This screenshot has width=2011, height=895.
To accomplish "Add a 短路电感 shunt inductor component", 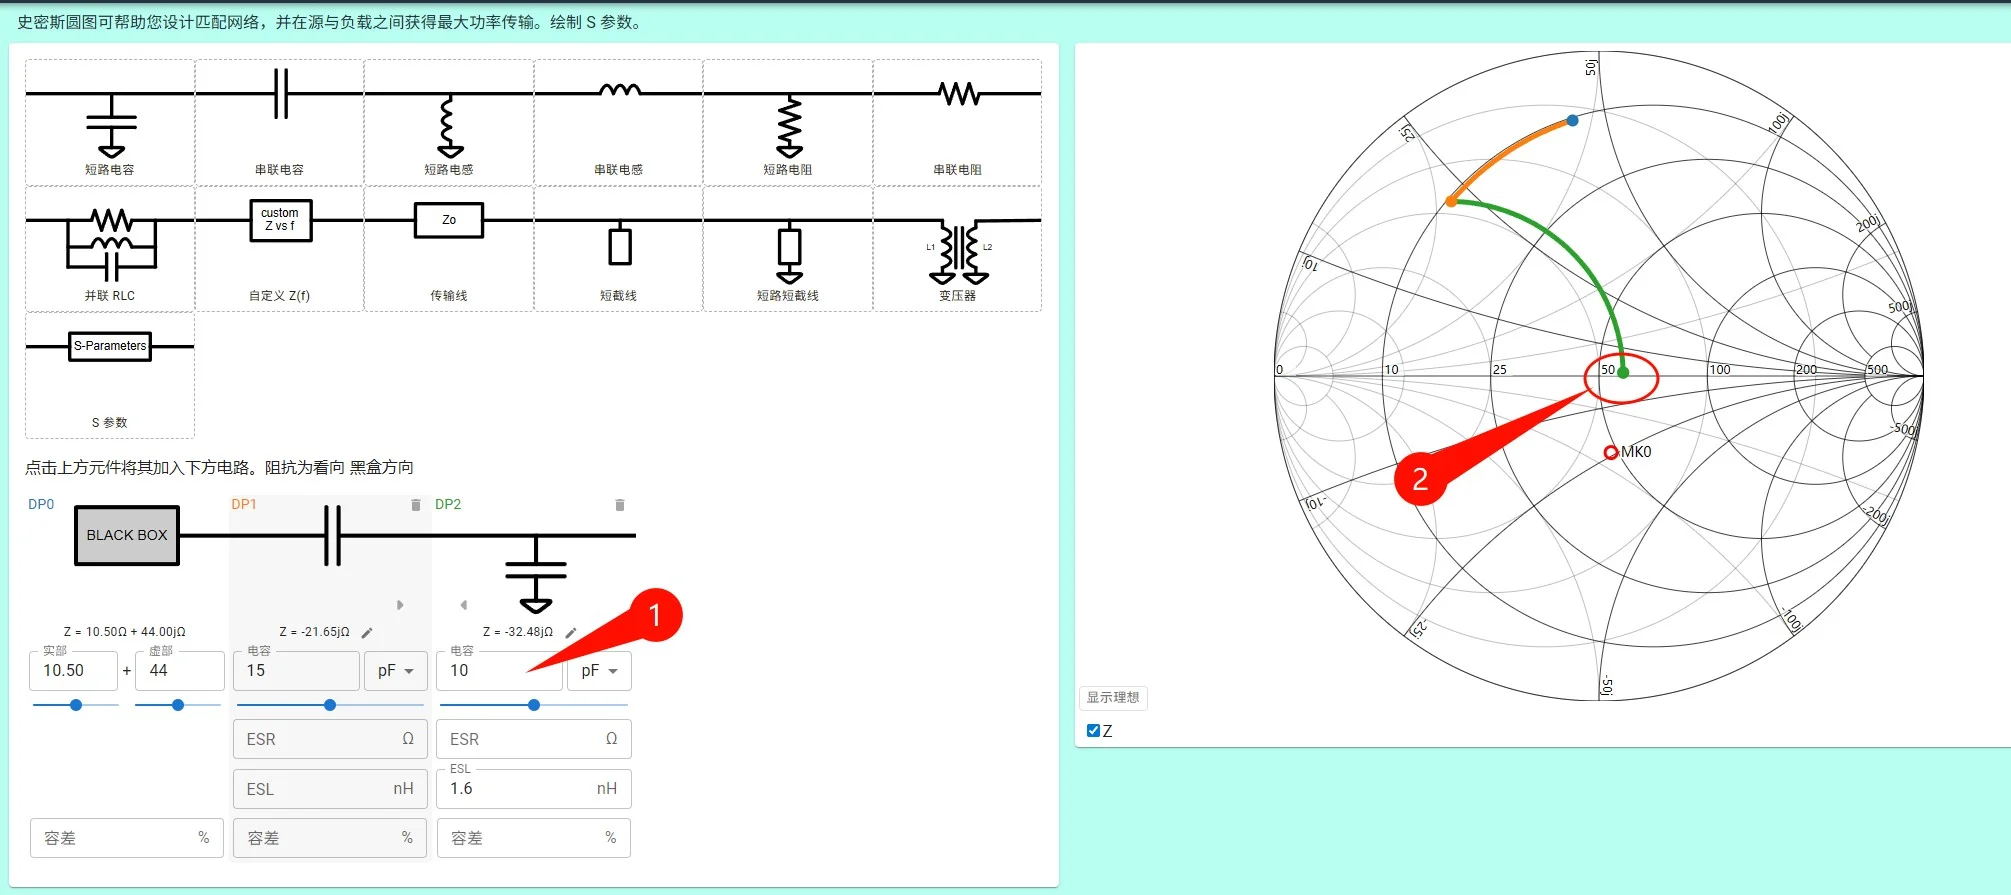I will 449,122.
